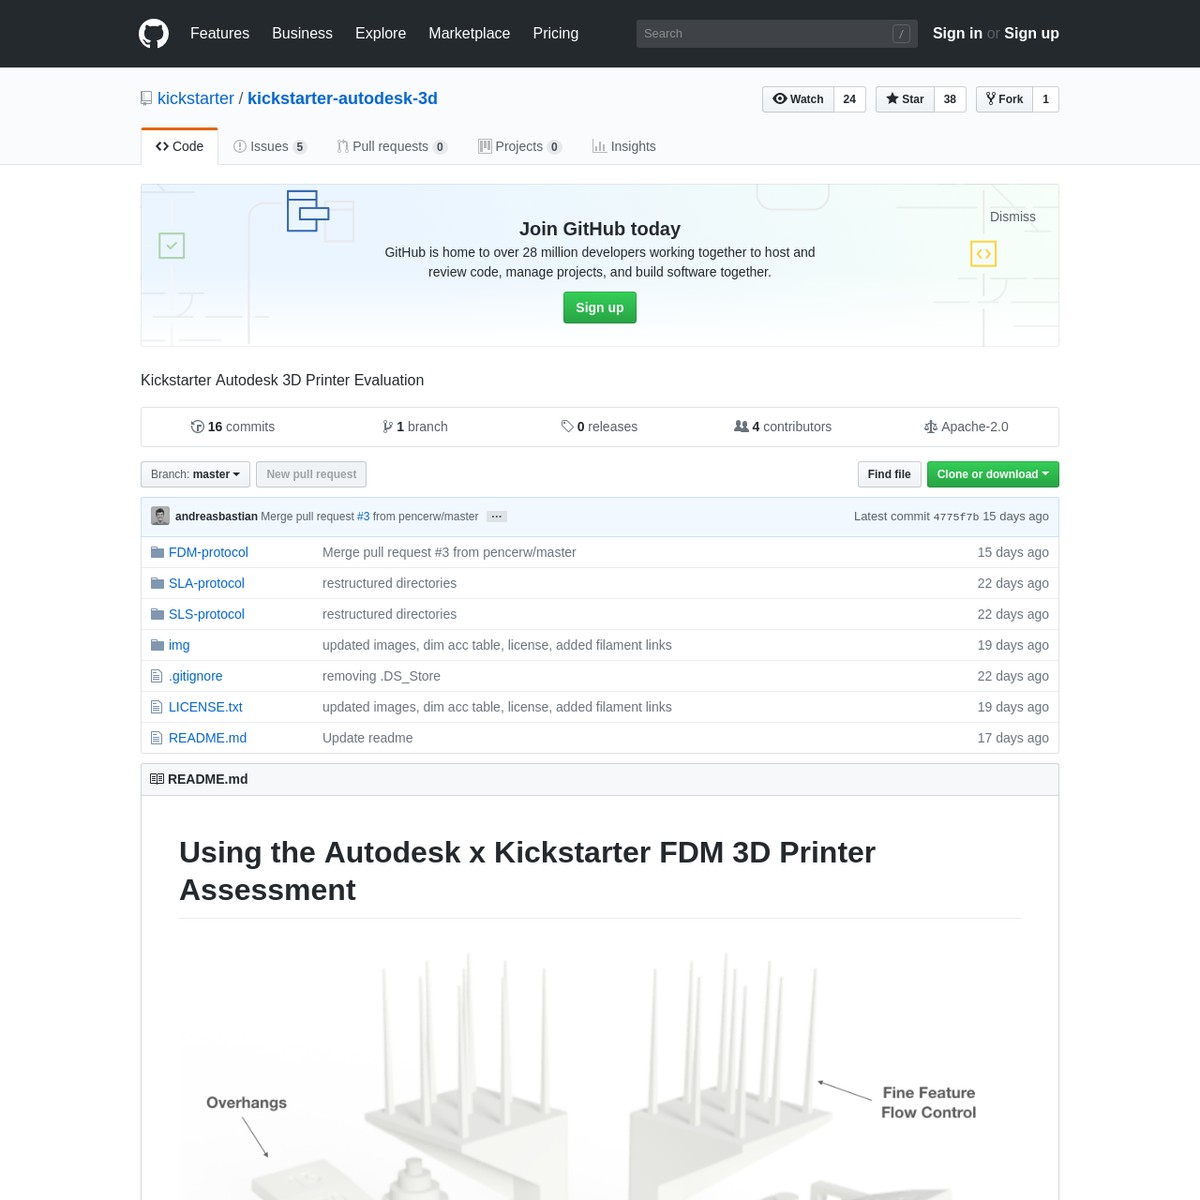The image size is (1200, 1200).
Task: Click the andreasbastian avatar thumbnail
Action: (x=160, y=516)
